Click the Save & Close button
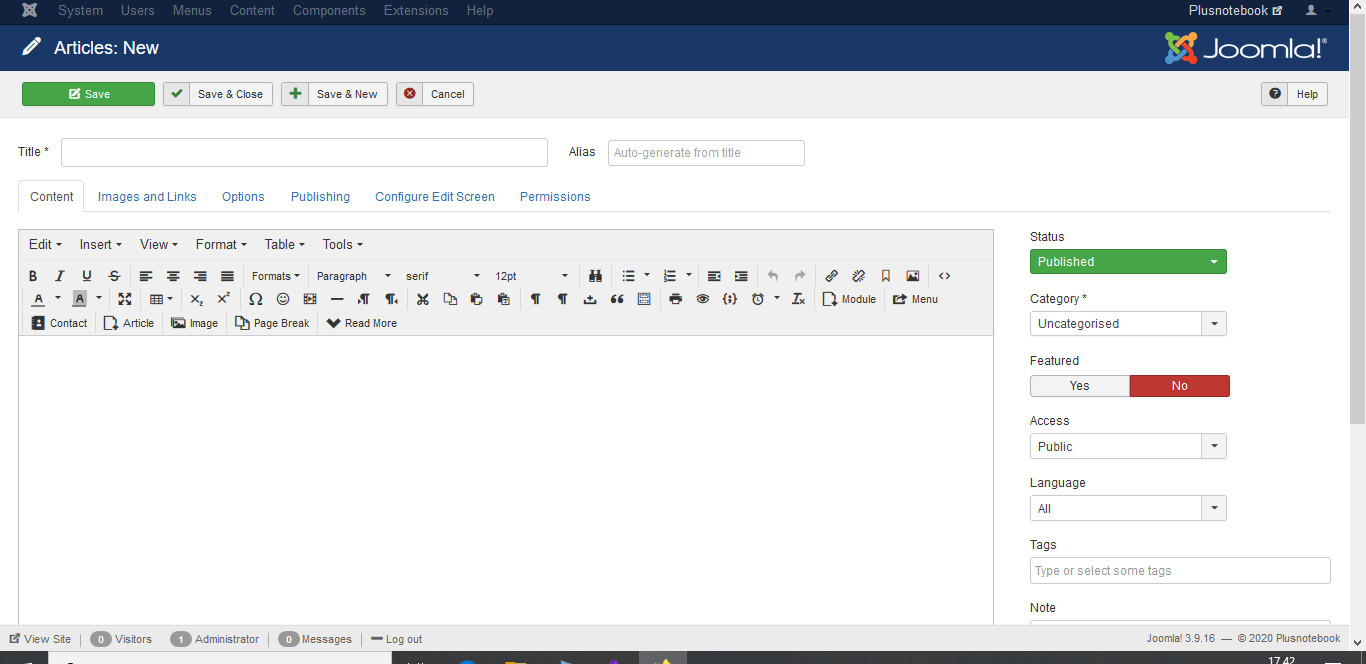Screen dimensions: 1366x664 click(218, 94)
